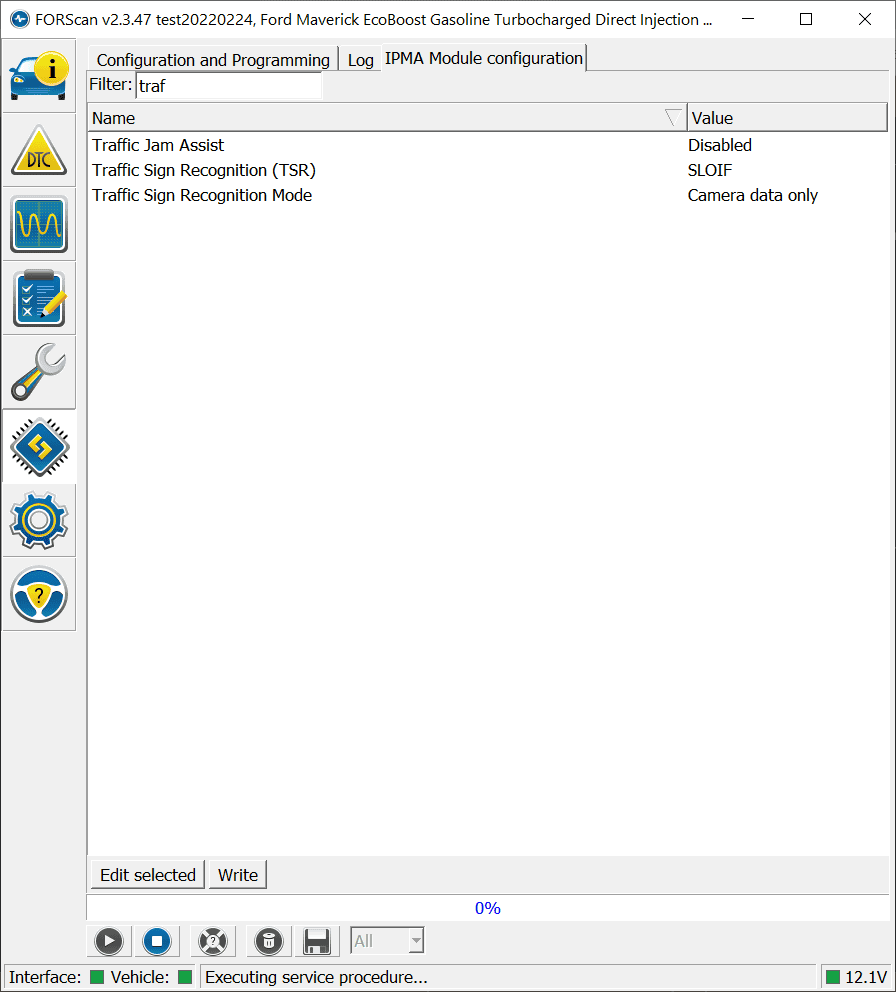Click the Stop button in bottom toolbar
Viewport: 896px width, 992px height.
point(157,941)
